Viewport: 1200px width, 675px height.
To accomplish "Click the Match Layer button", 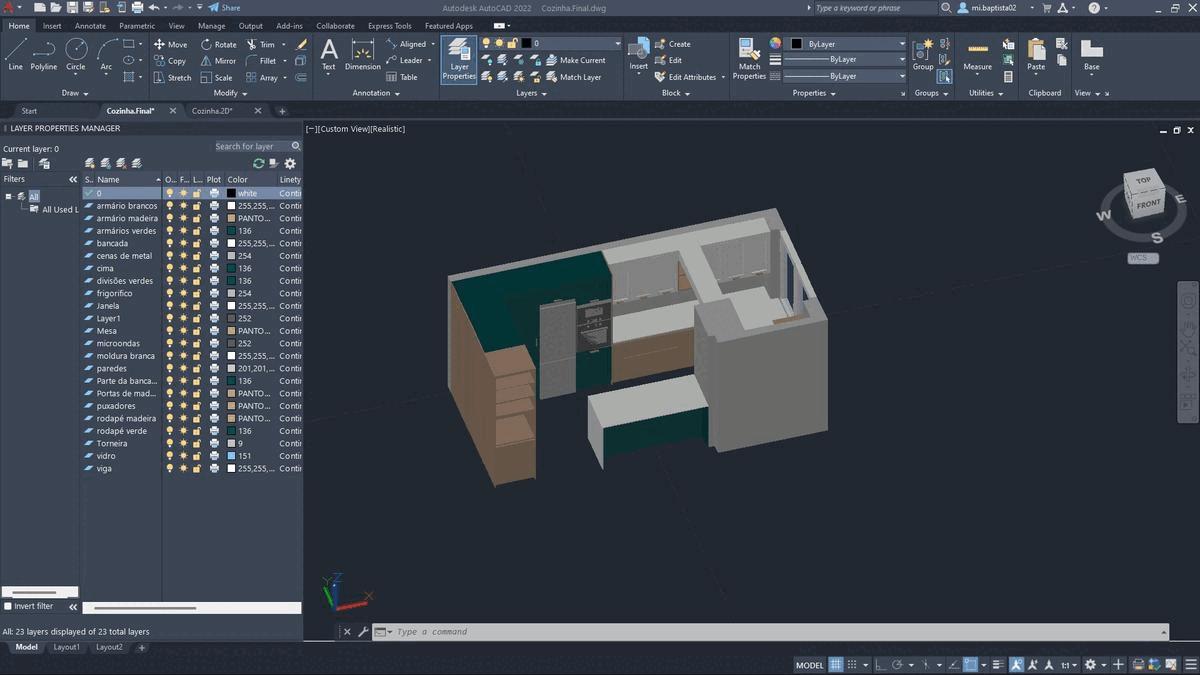I will (x=574, y=77).
